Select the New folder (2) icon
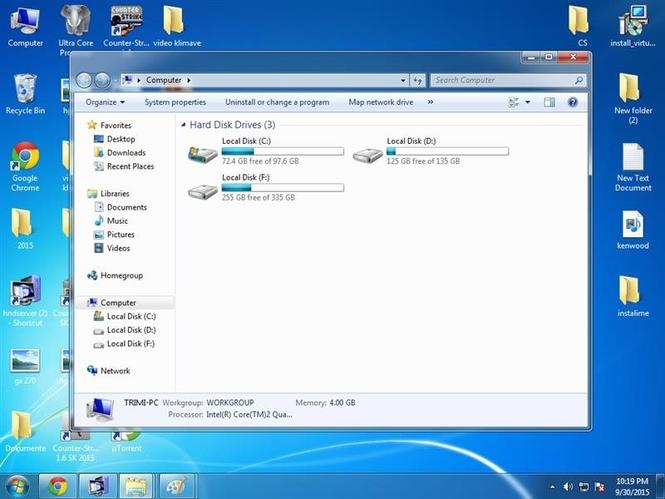 [633, 98]
